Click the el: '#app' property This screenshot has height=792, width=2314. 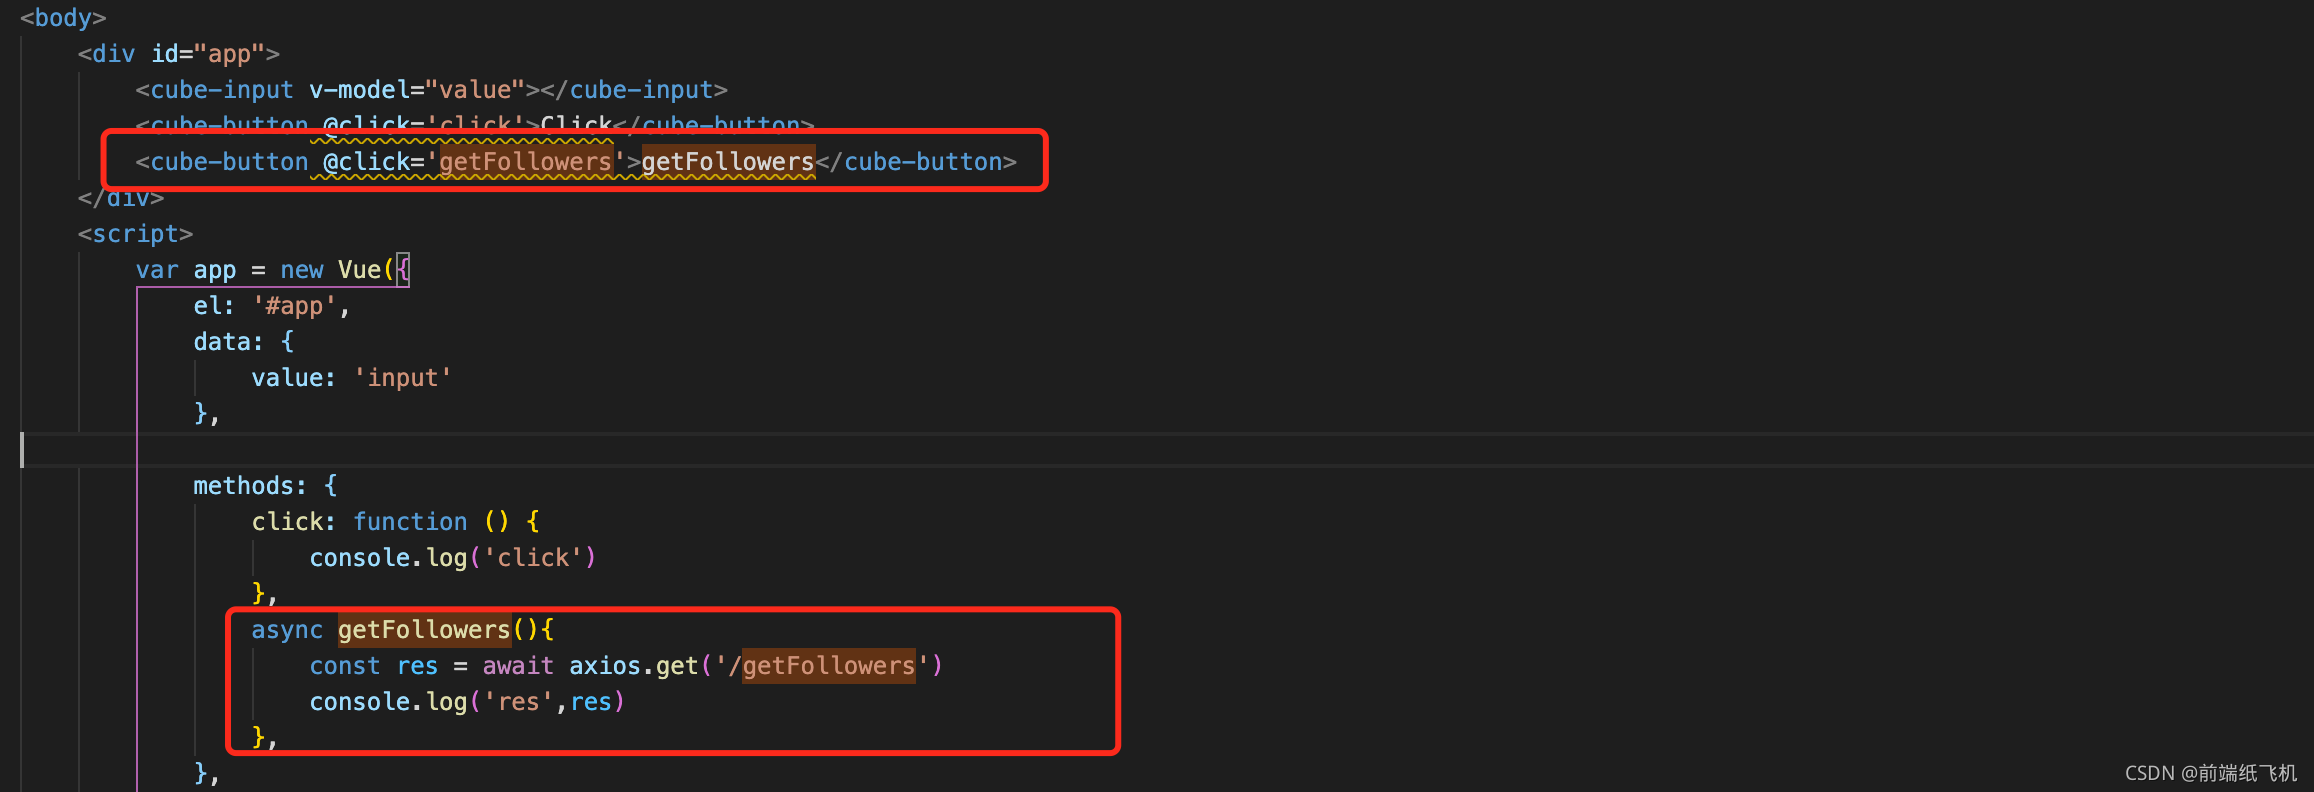pos(272,306)
